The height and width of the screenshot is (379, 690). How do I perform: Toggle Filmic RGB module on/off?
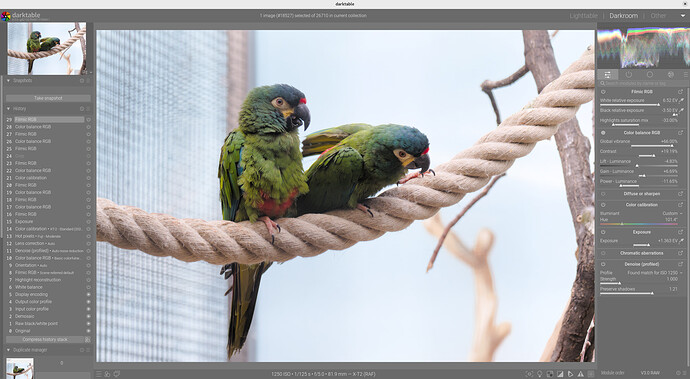point(603,92)
